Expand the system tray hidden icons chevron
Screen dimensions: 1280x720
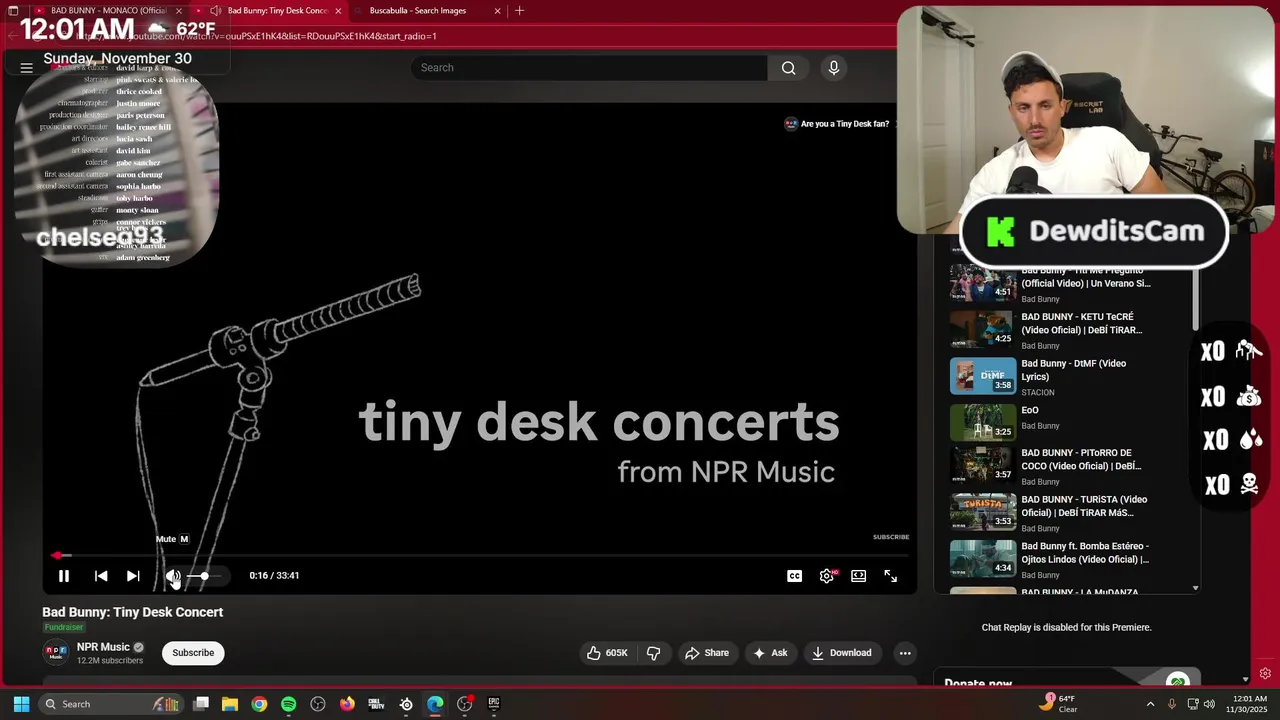click(x=1150, y=704)
